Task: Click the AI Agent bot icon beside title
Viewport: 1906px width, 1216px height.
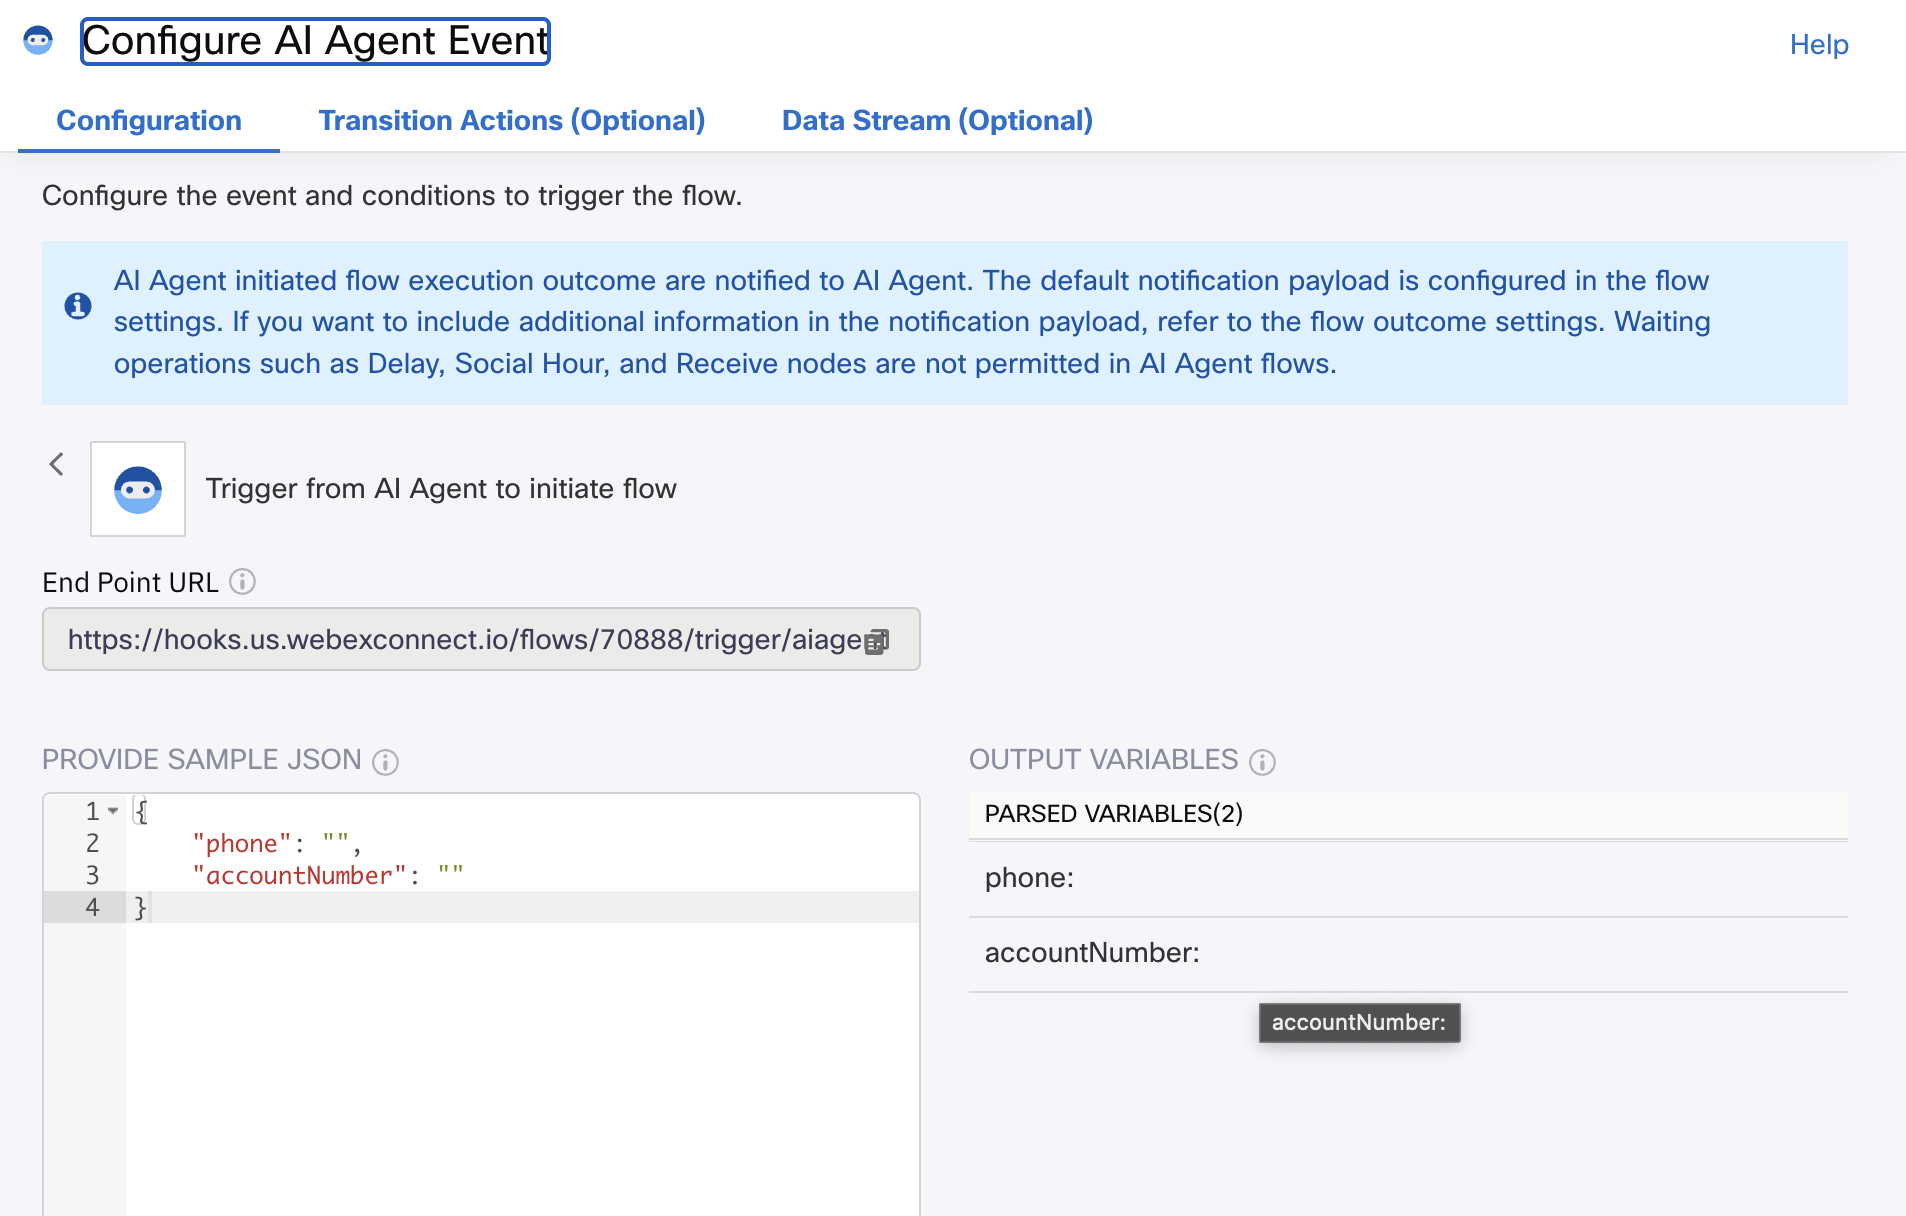Action: tap(38, 41)
